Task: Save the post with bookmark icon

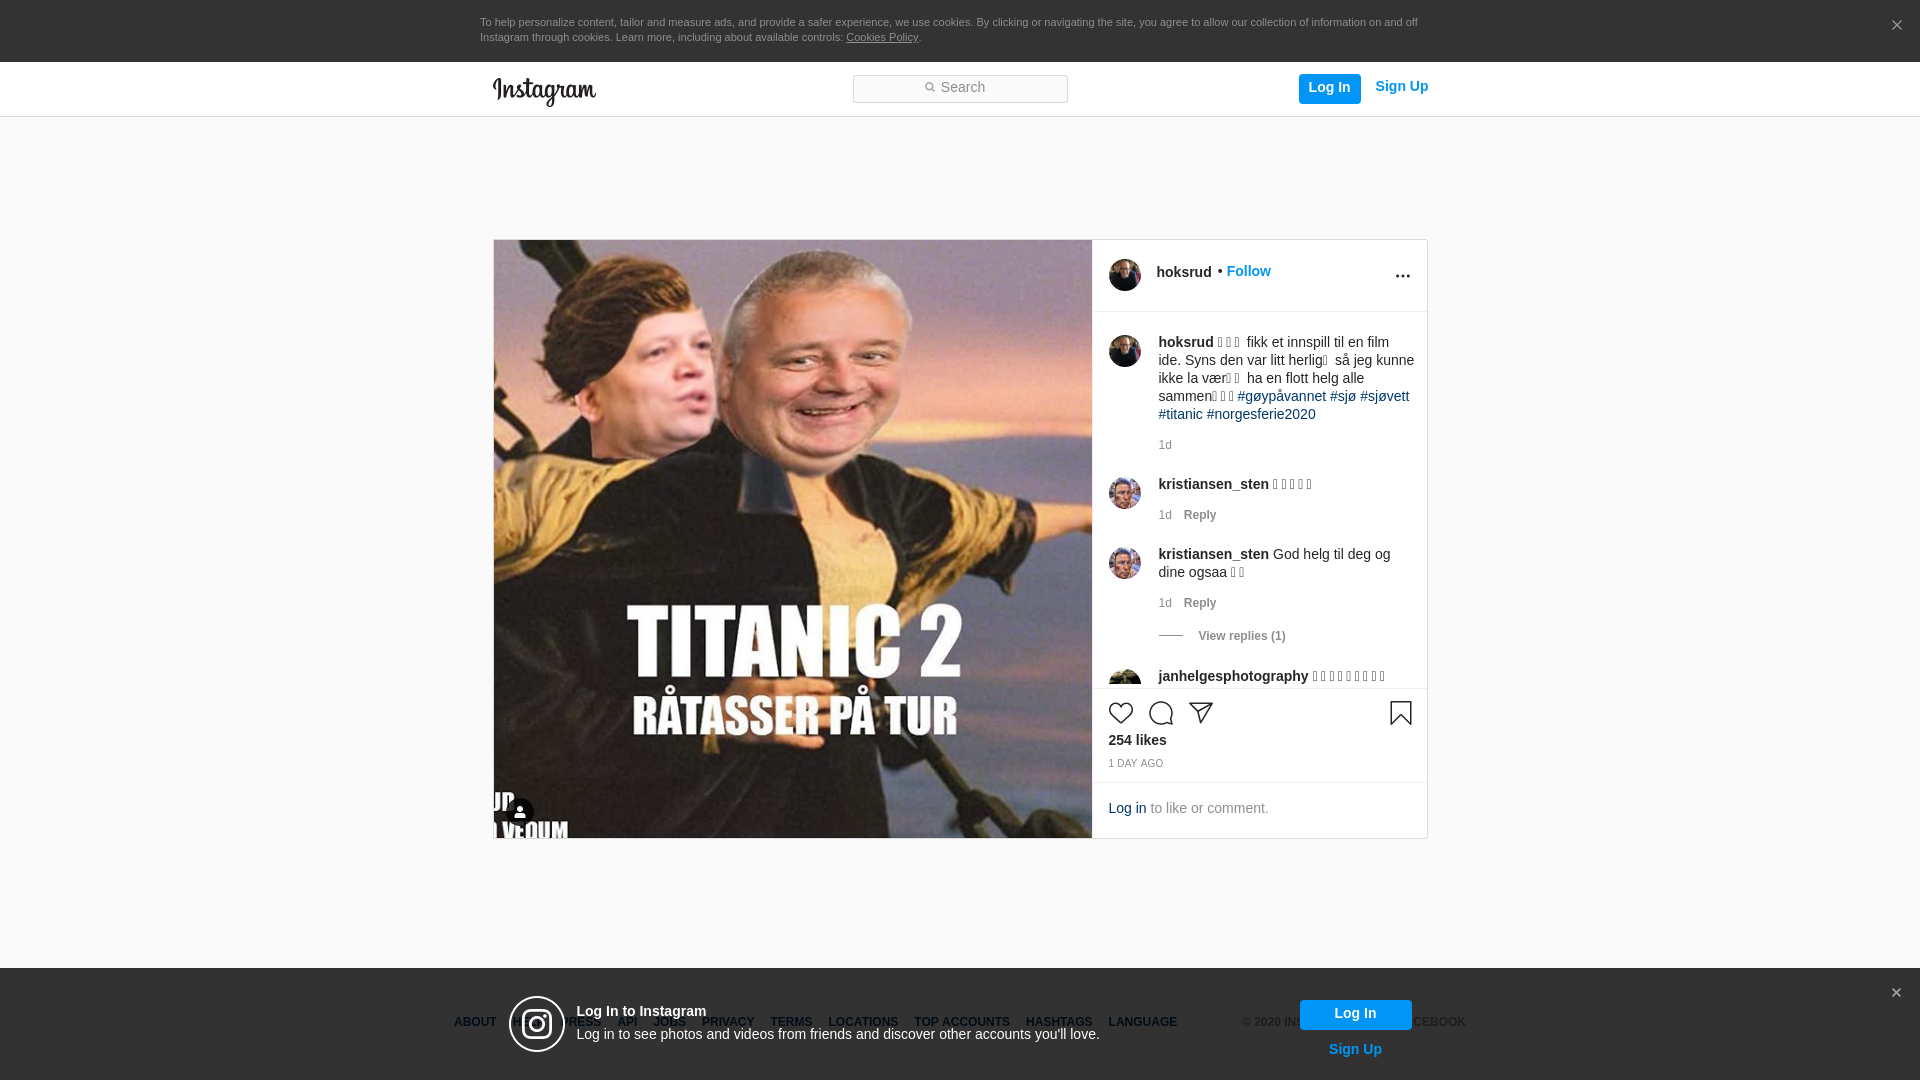Action: click(1401, 713)
